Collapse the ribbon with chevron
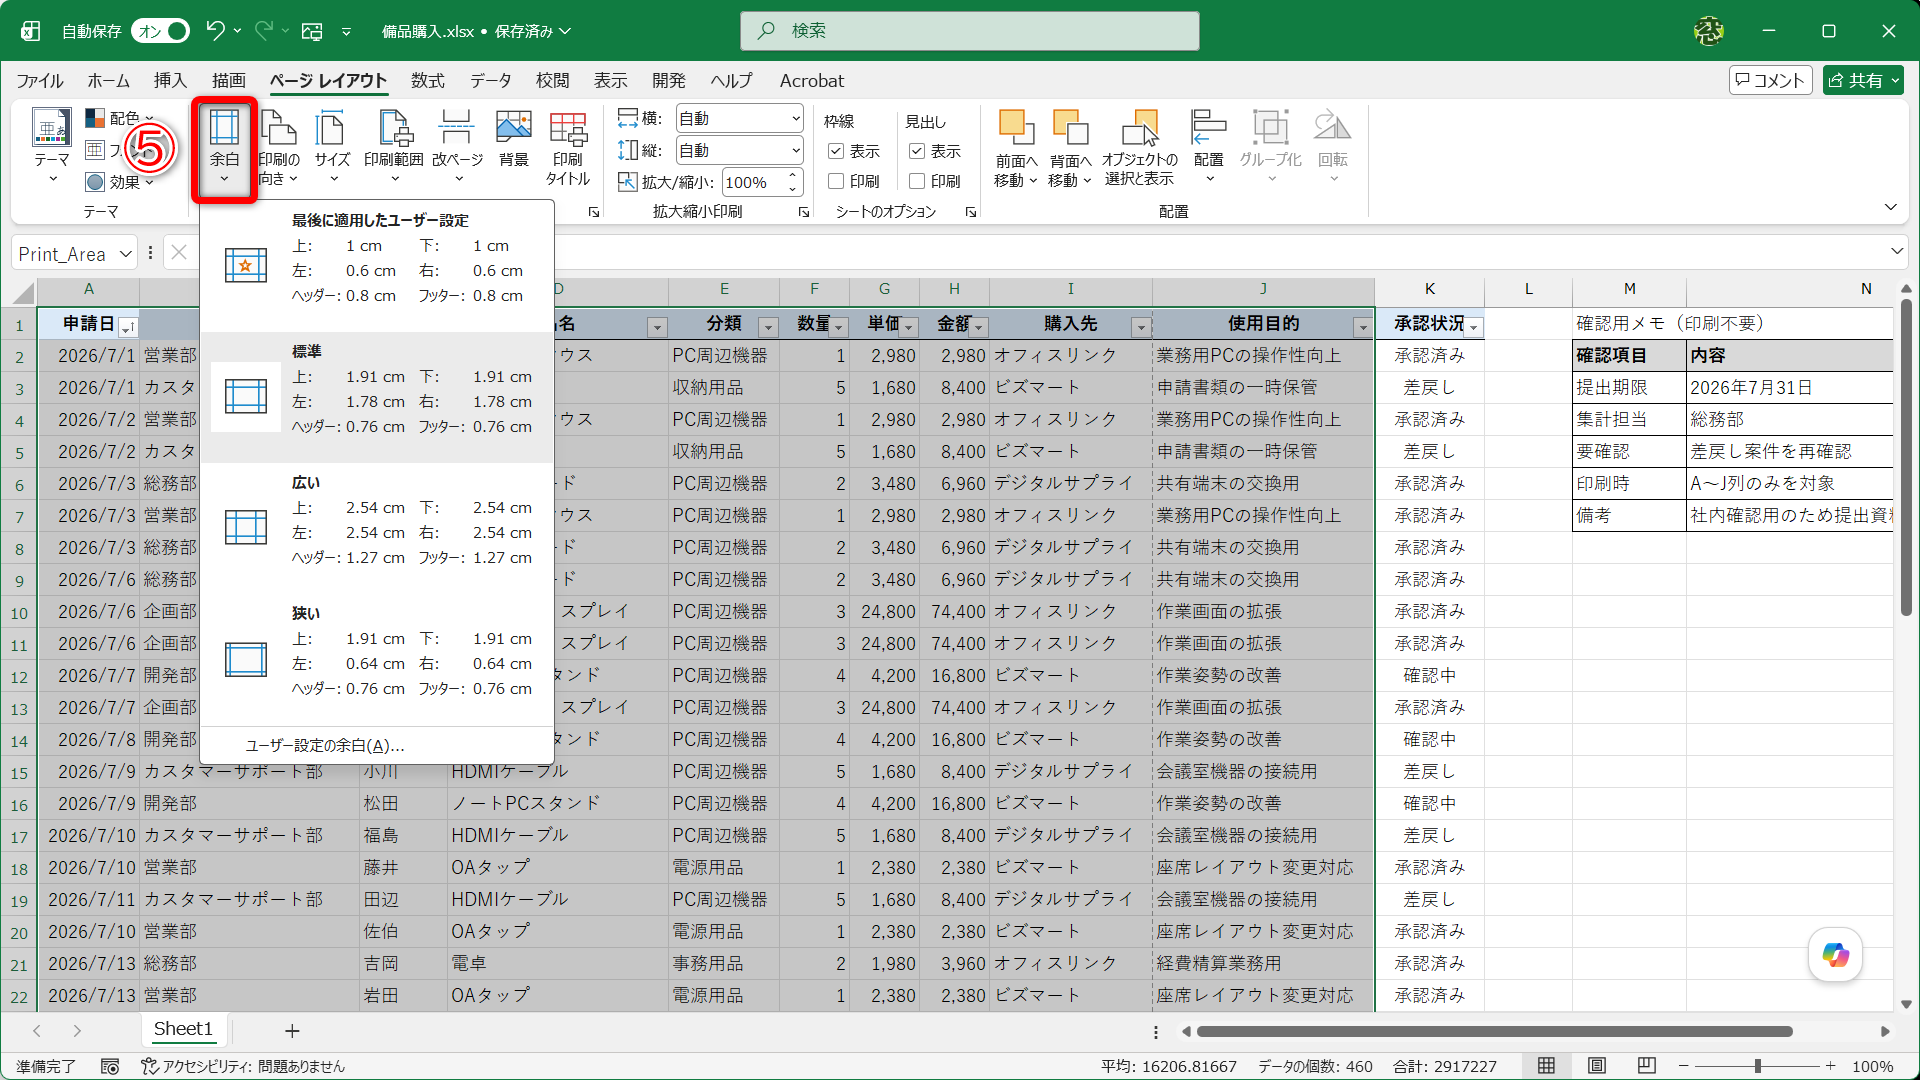The height and width of the screenshot is (1080, 1920). coord(1890,207)
